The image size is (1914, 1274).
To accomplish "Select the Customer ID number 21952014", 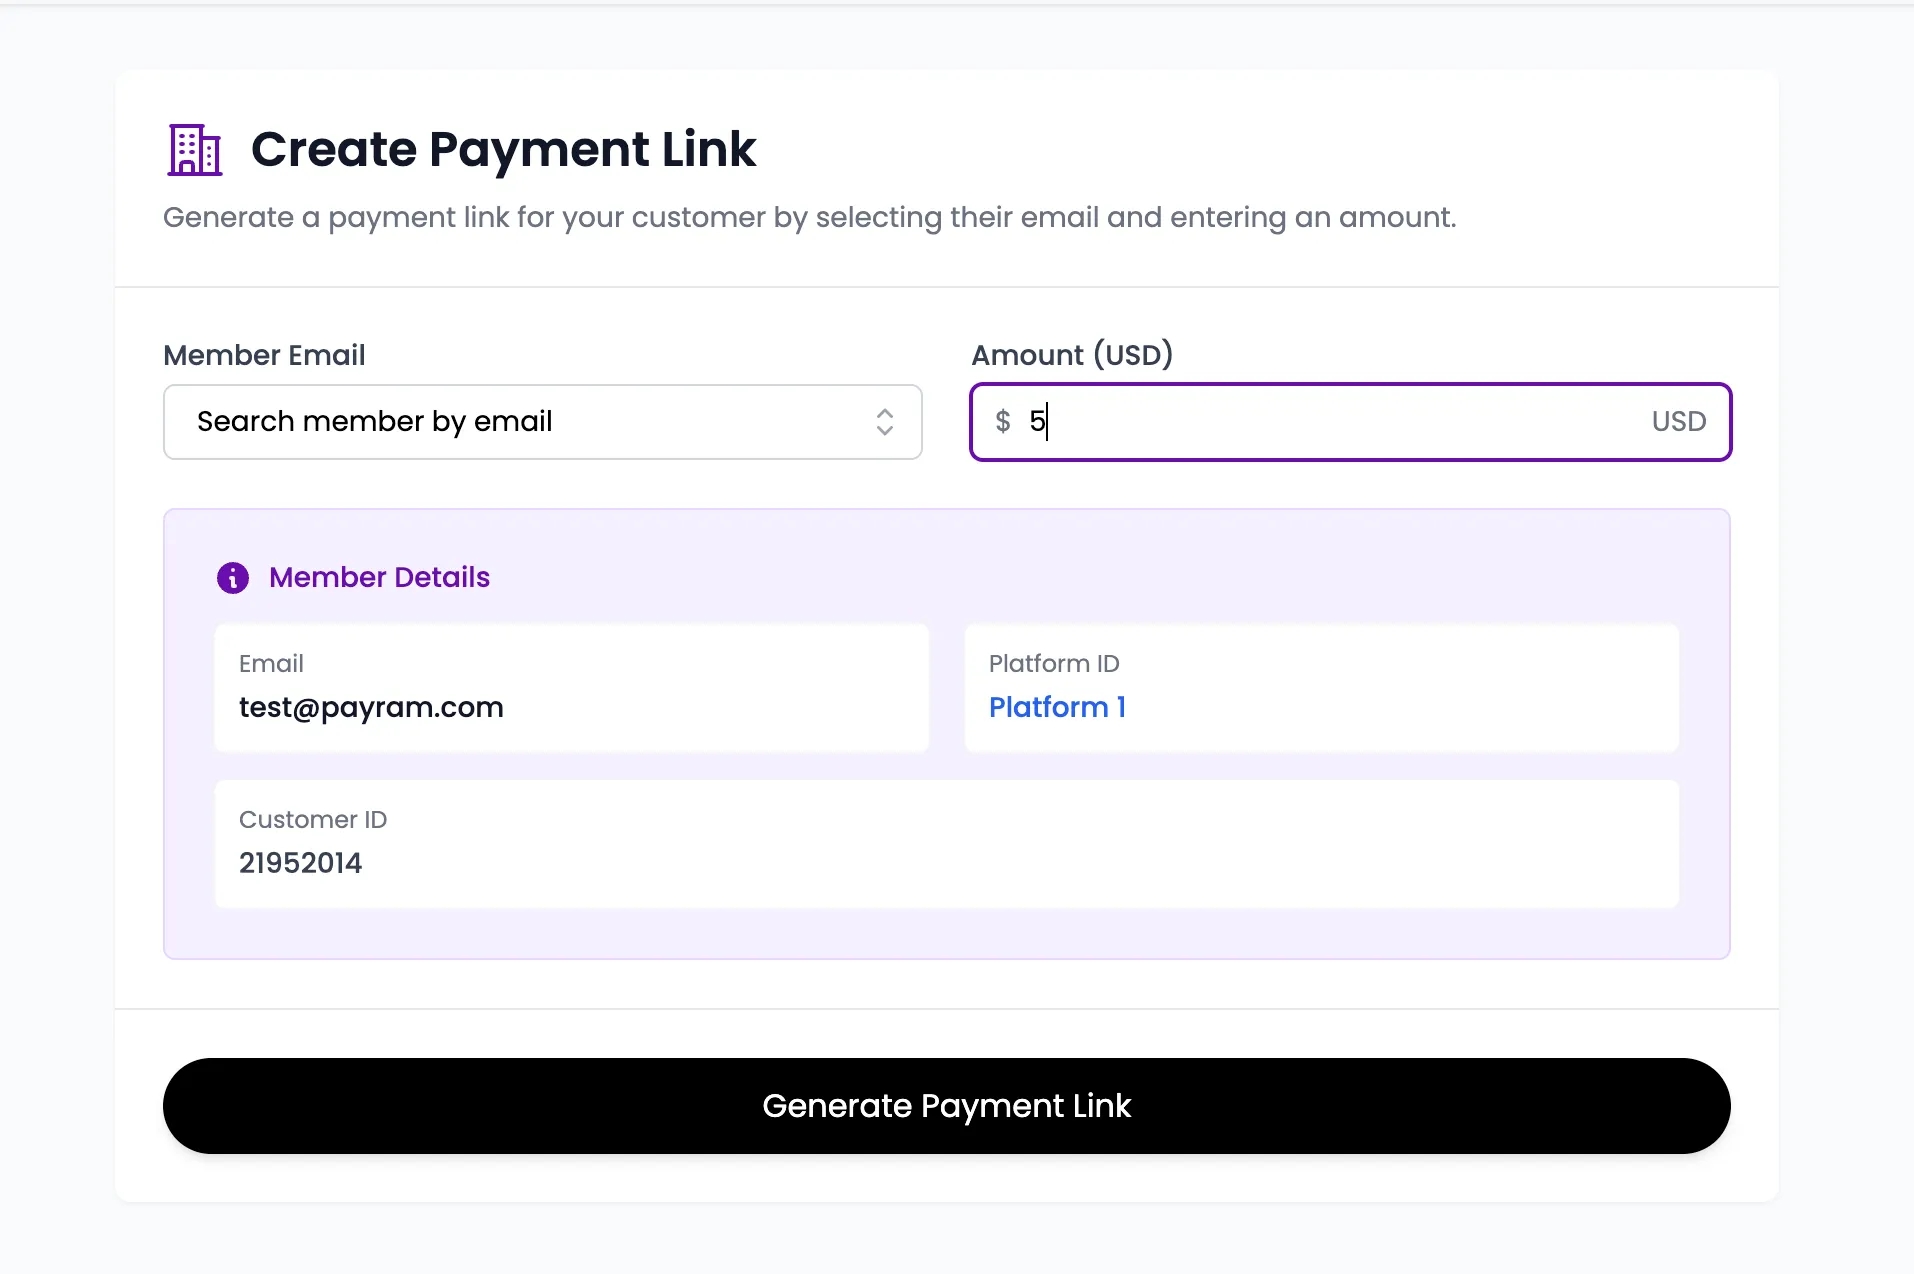I will point(300,863).
